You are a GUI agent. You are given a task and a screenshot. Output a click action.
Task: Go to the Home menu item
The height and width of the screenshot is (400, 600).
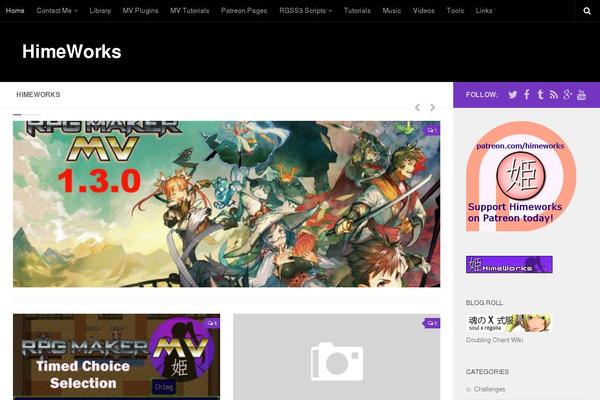point(15,11)
